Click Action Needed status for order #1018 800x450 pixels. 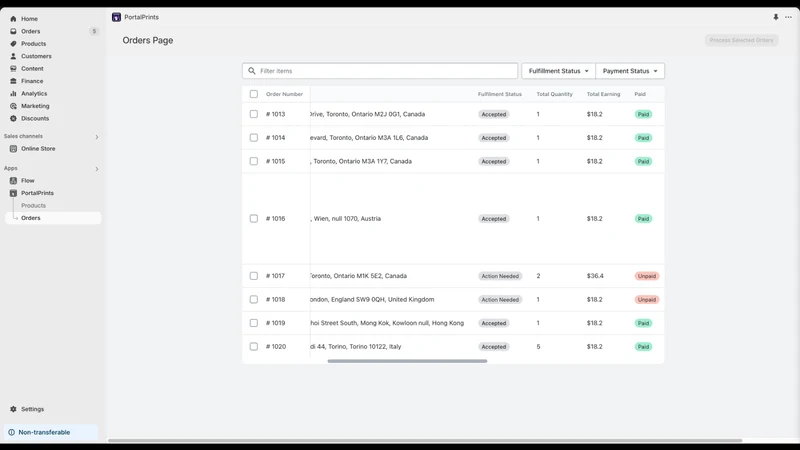tap(500, 299)
